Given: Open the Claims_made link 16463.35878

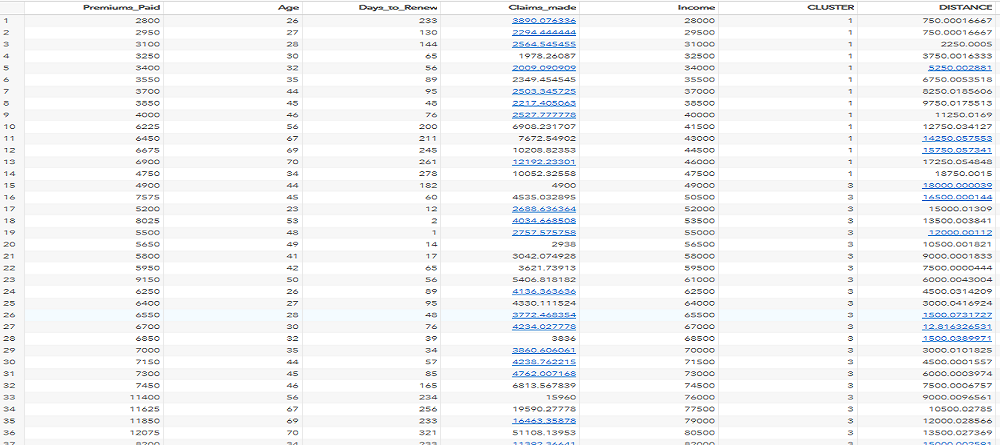Looking at the screenshot, I should click(544, 419).
